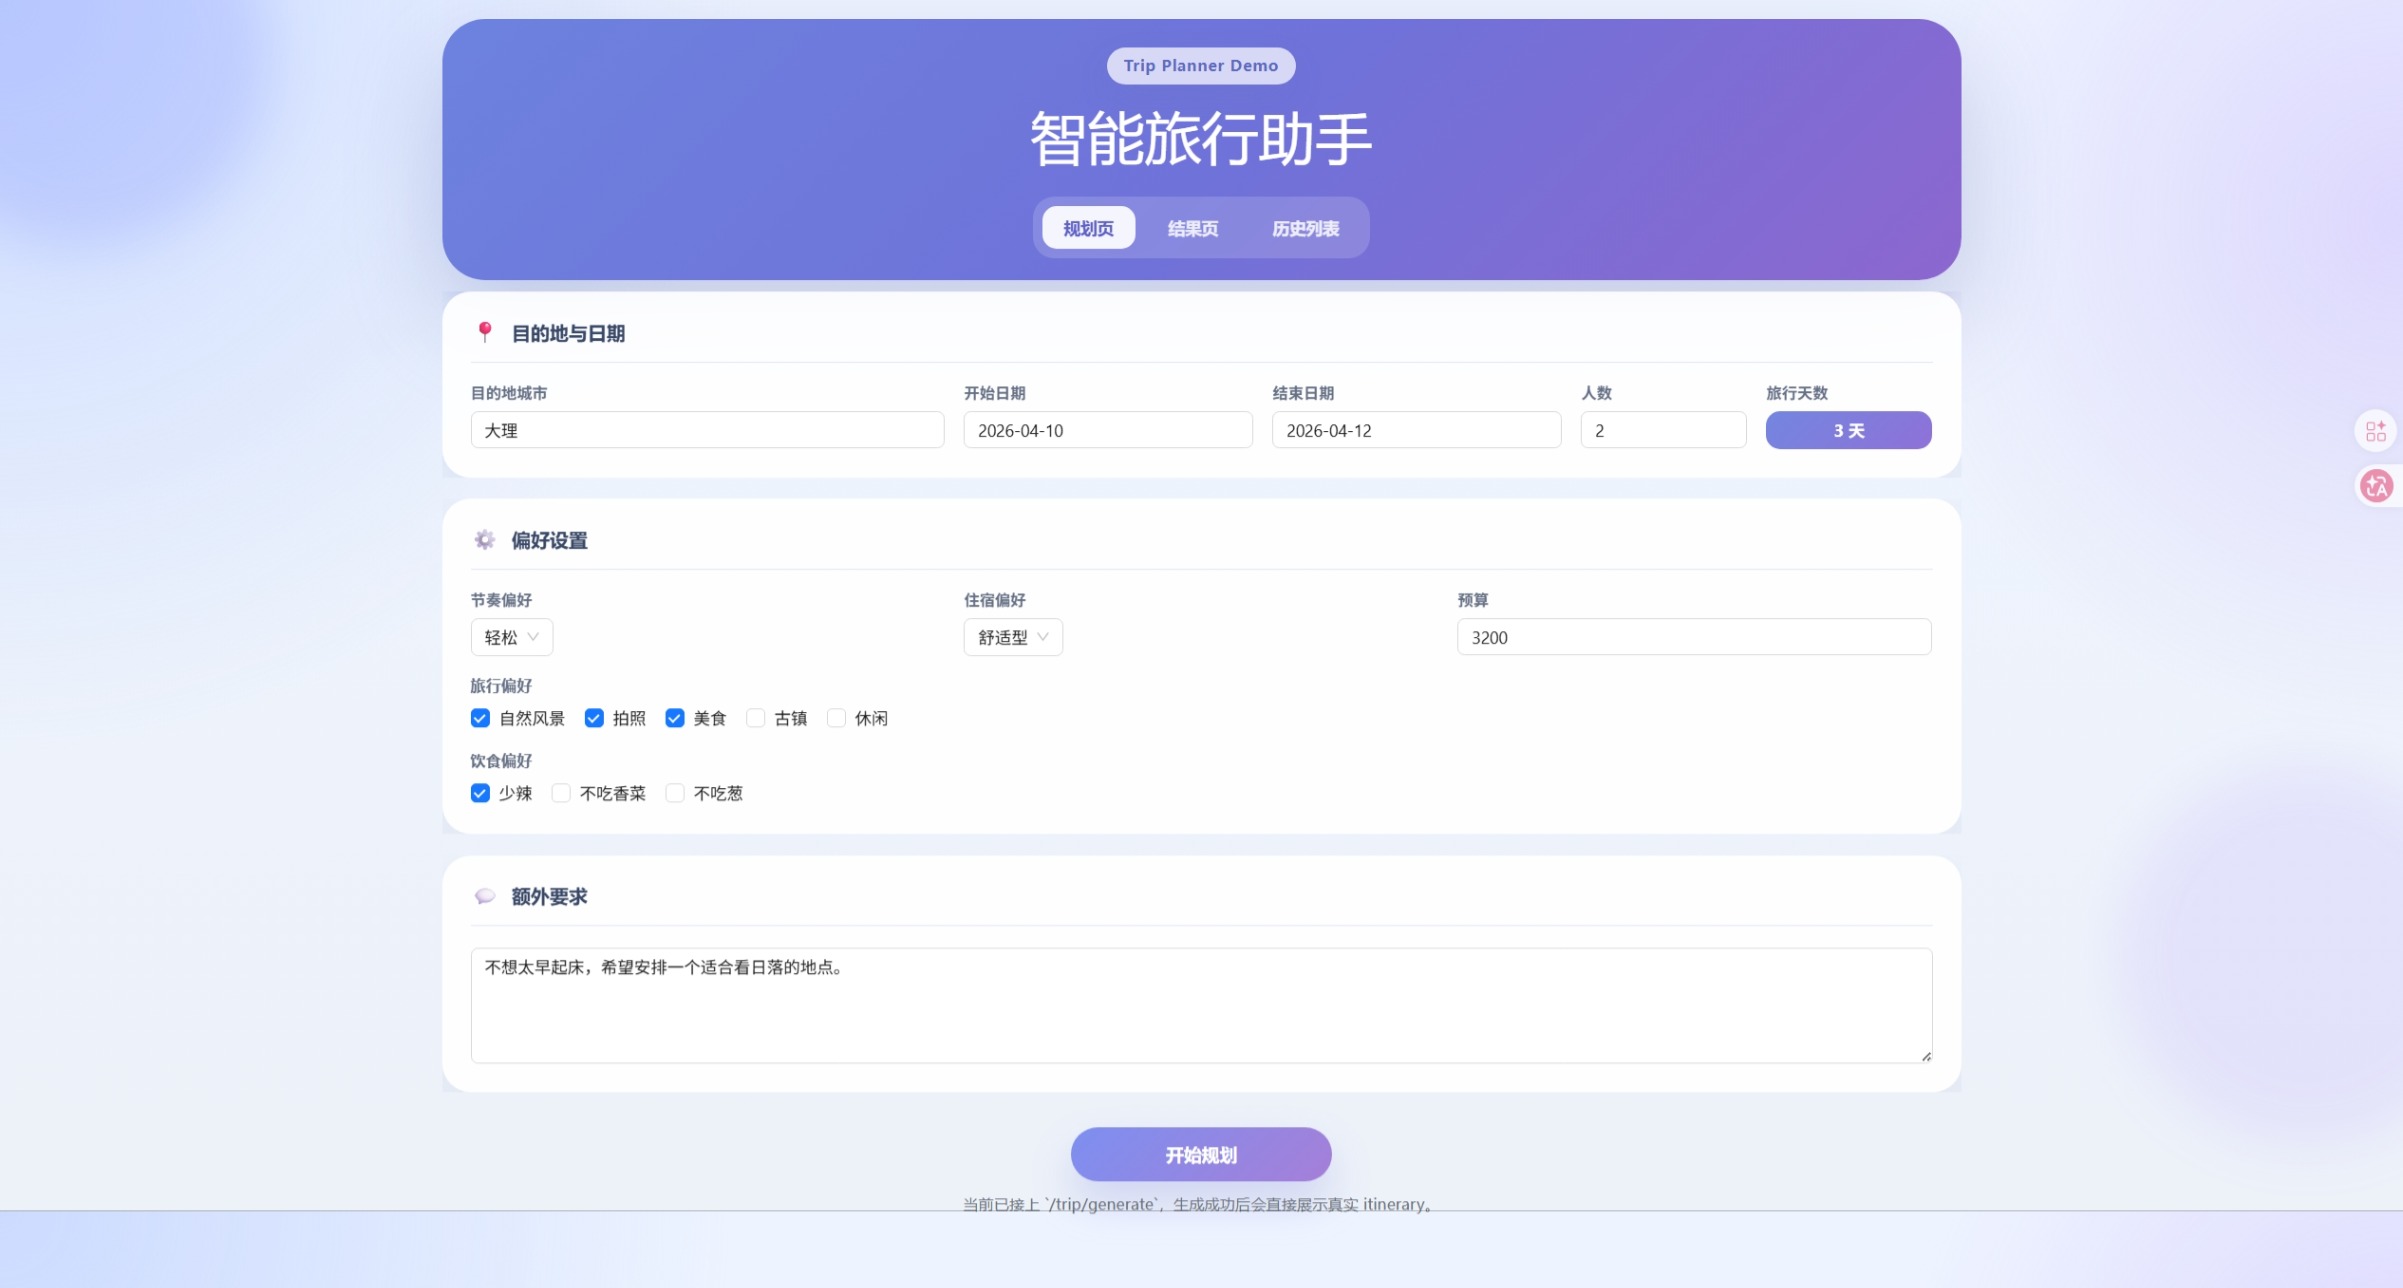Uncheck the 少辣 dietary checkbox
The width and height of the screenshot is (2403, 1288).
[x=480, y=793]
